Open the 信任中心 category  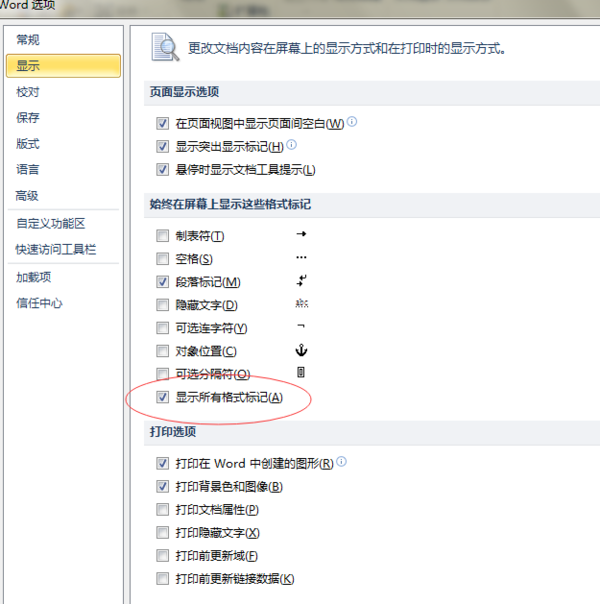pyautogui.click(x=39, y=303)
